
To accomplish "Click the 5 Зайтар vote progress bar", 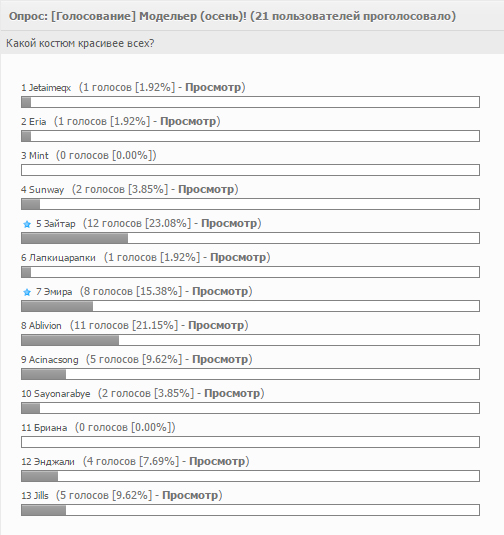I will click(250, 238).
